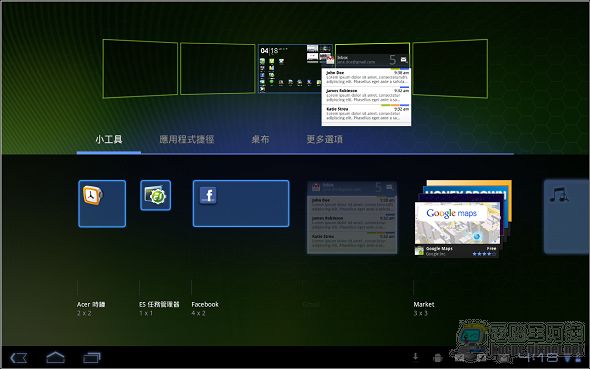This screenshot has width=590, height=369.
Task: Choose the center home screen panel with clock
Action: click(x=295, y=68)
